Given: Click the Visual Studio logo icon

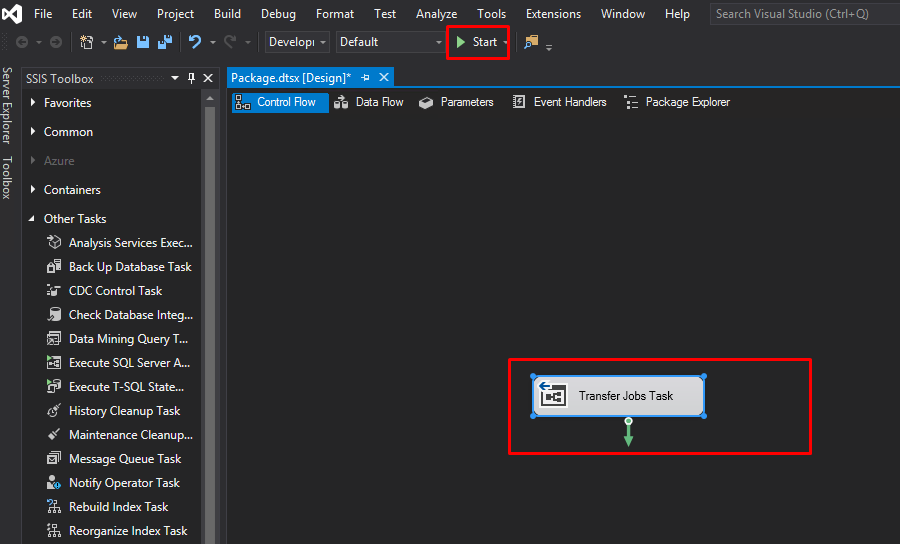Looking at the screenshot, I should coord(13,14).
